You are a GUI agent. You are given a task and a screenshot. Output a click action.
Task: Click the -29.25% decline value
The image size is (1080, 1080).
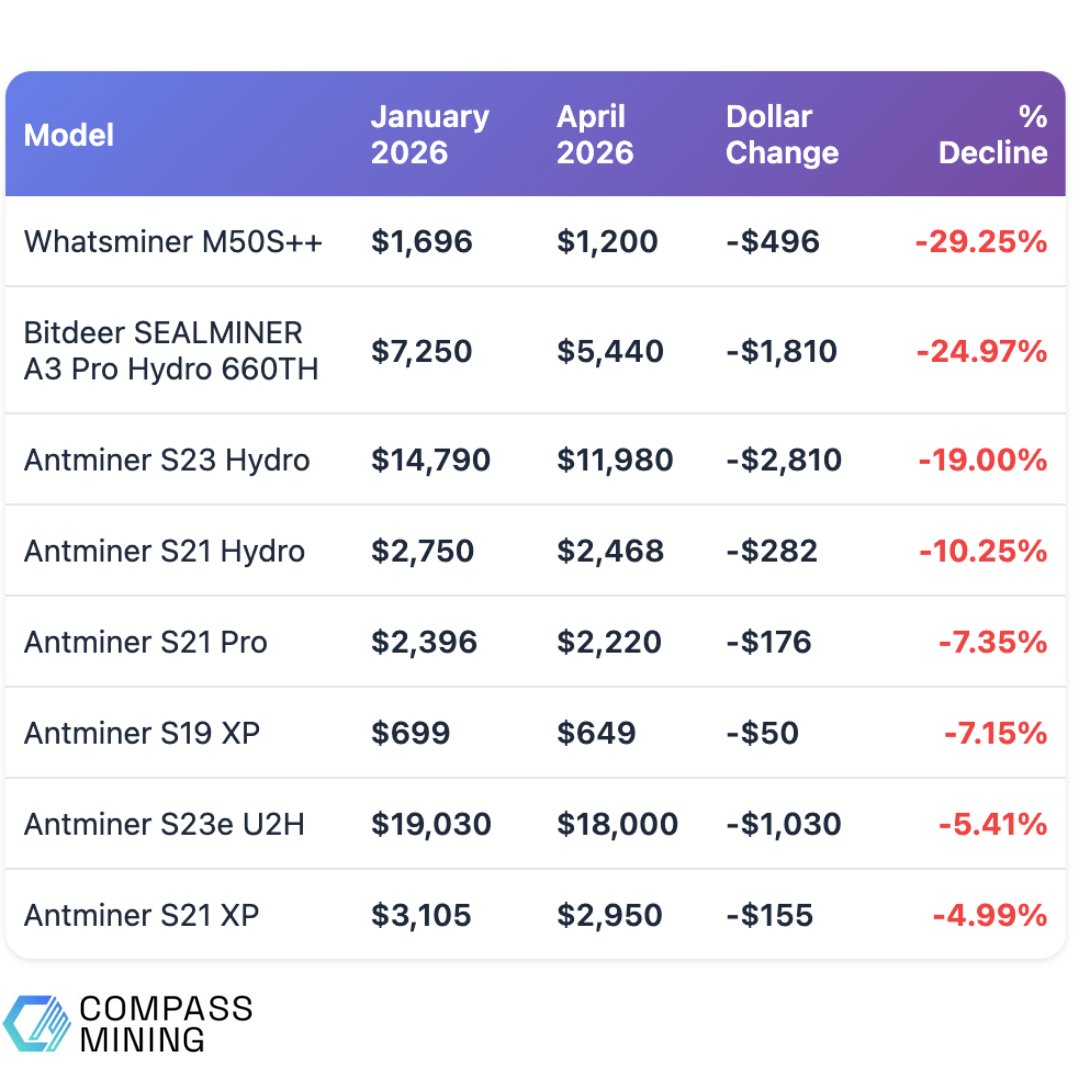tap(981, 241)
